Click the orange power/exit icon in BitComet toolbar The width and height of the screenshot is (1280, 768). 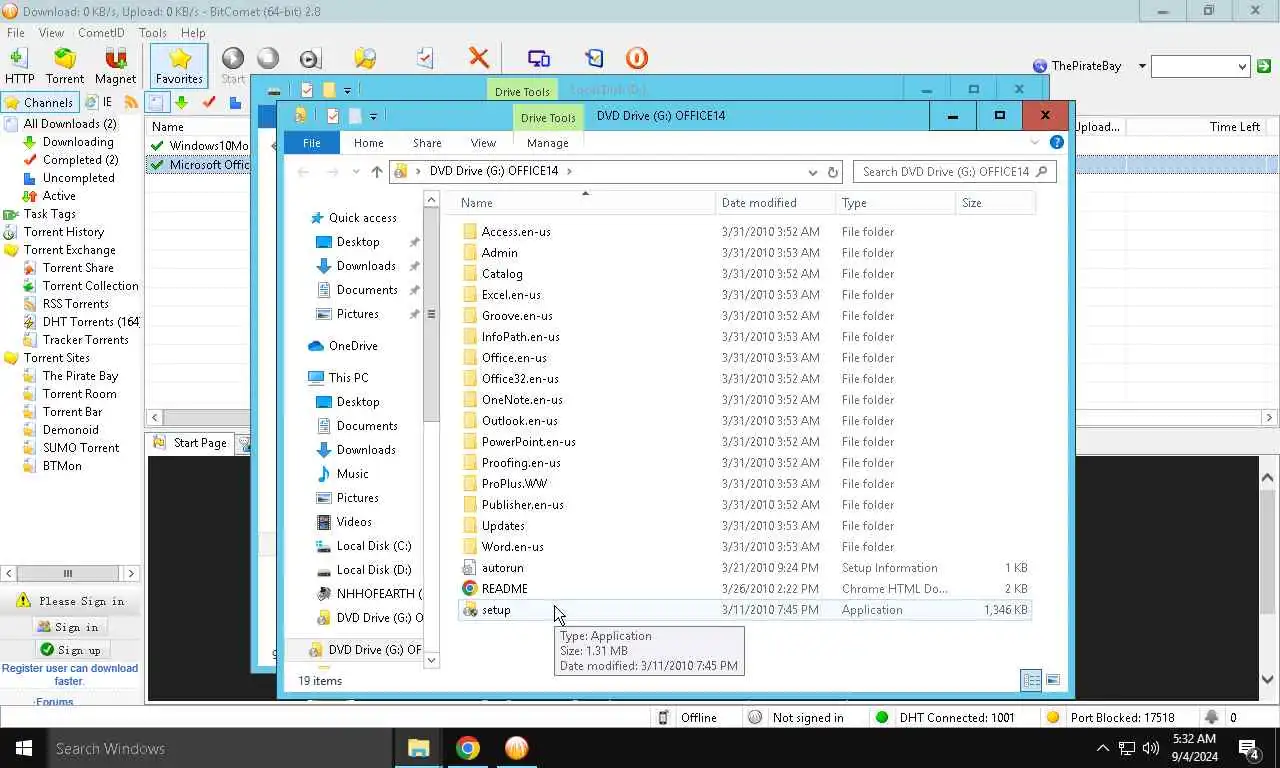(x=636, y=59)
